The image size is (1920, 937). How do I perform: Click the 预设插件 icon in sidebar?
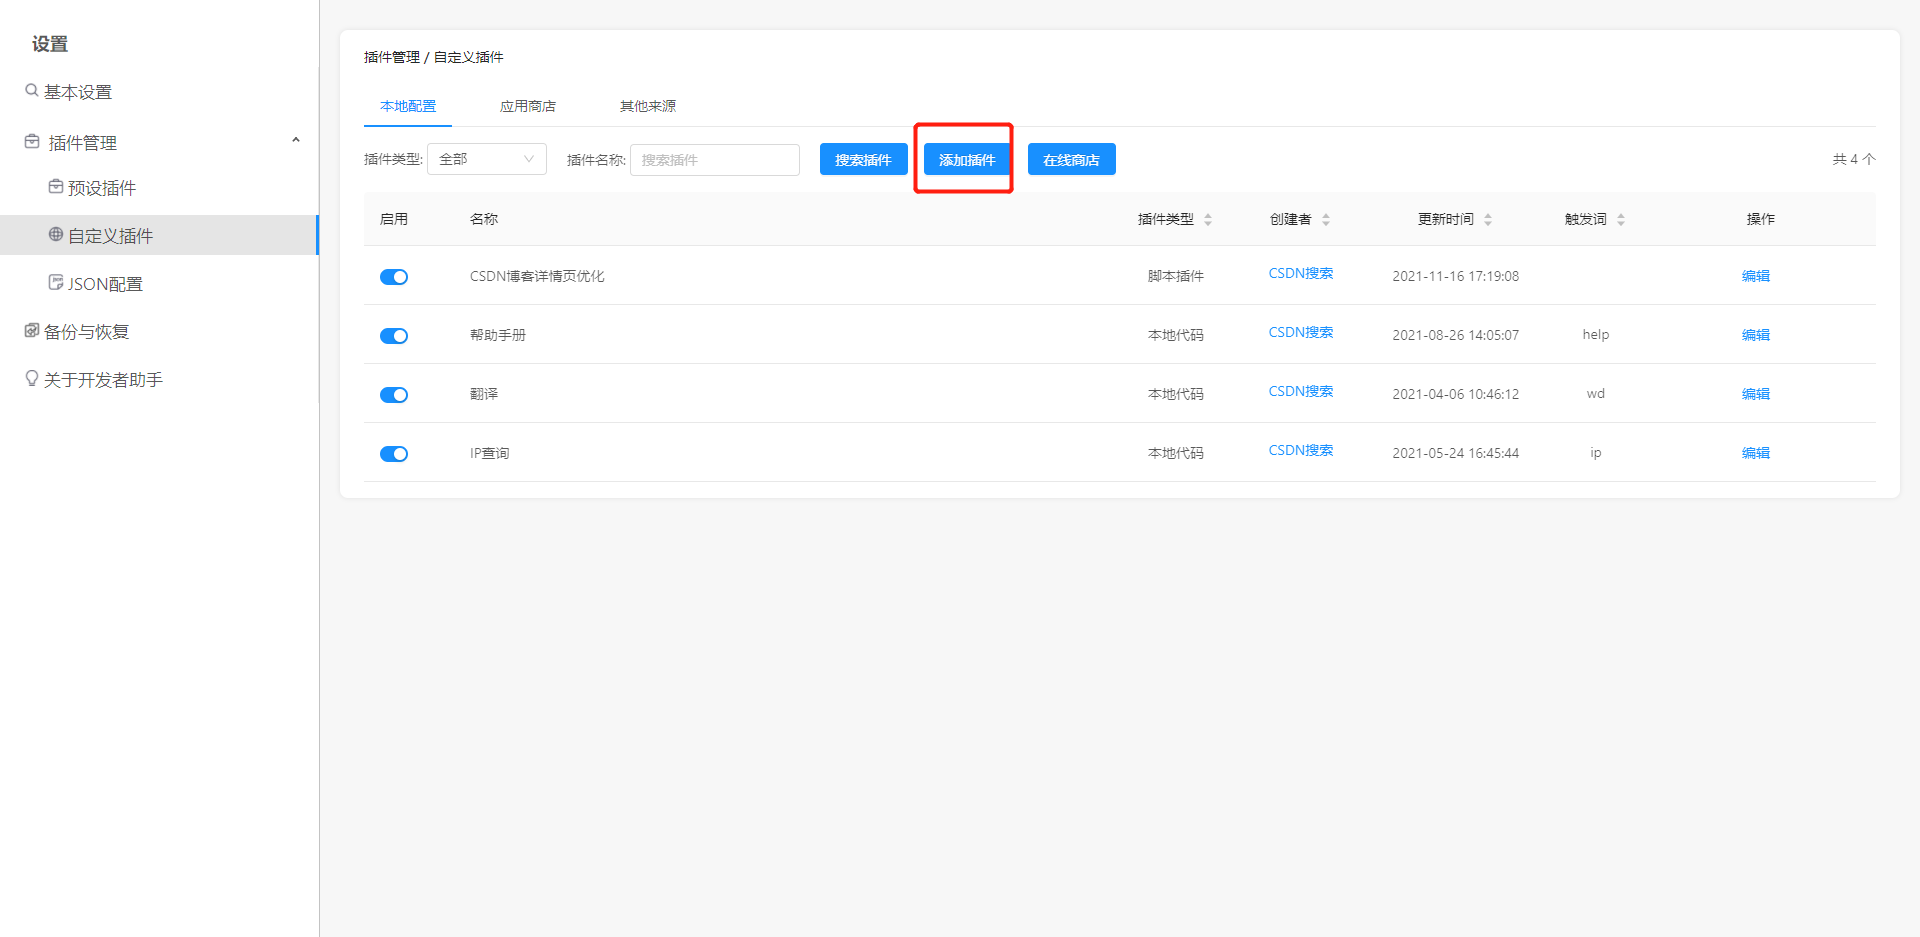click(x=56, y=187)
